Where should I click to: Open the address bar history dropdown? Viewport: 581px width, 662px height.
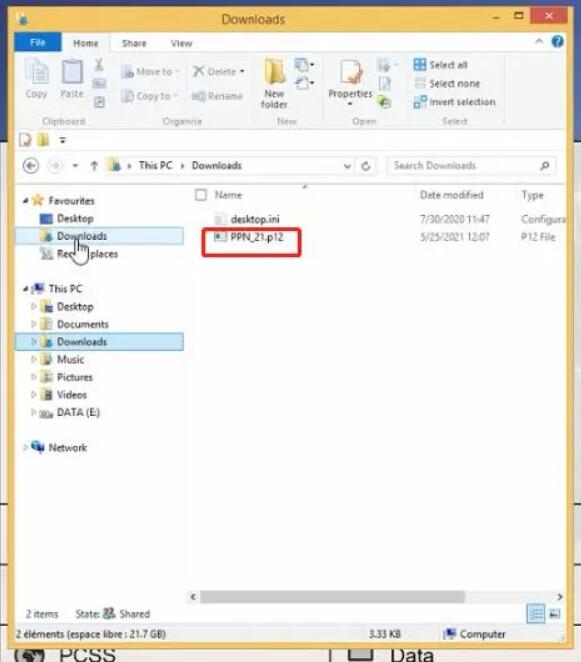pyautogui.click(x=347, y=166)
